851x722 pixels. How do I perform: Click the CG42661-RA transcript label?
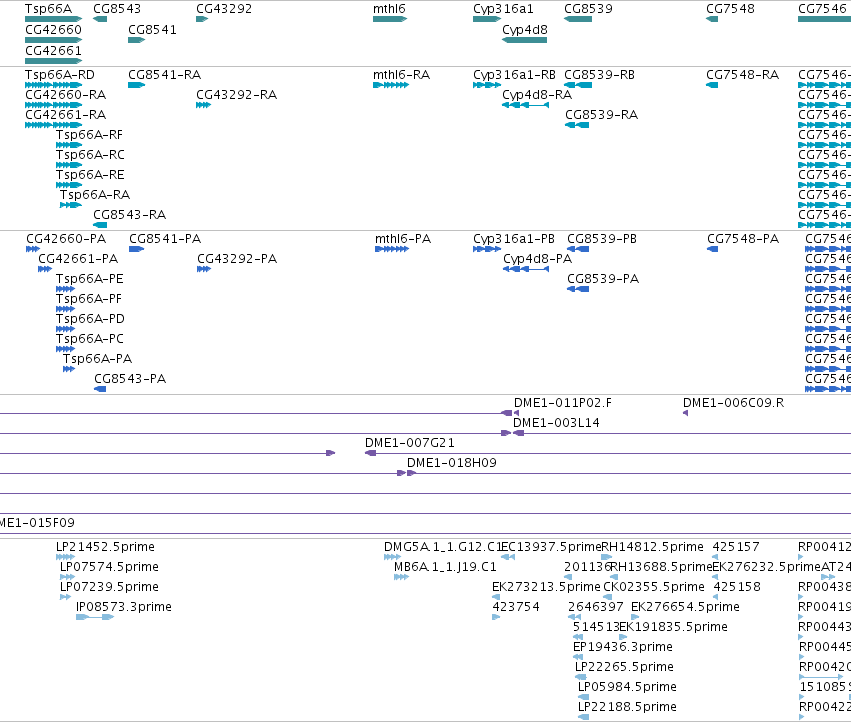point(65,115)
